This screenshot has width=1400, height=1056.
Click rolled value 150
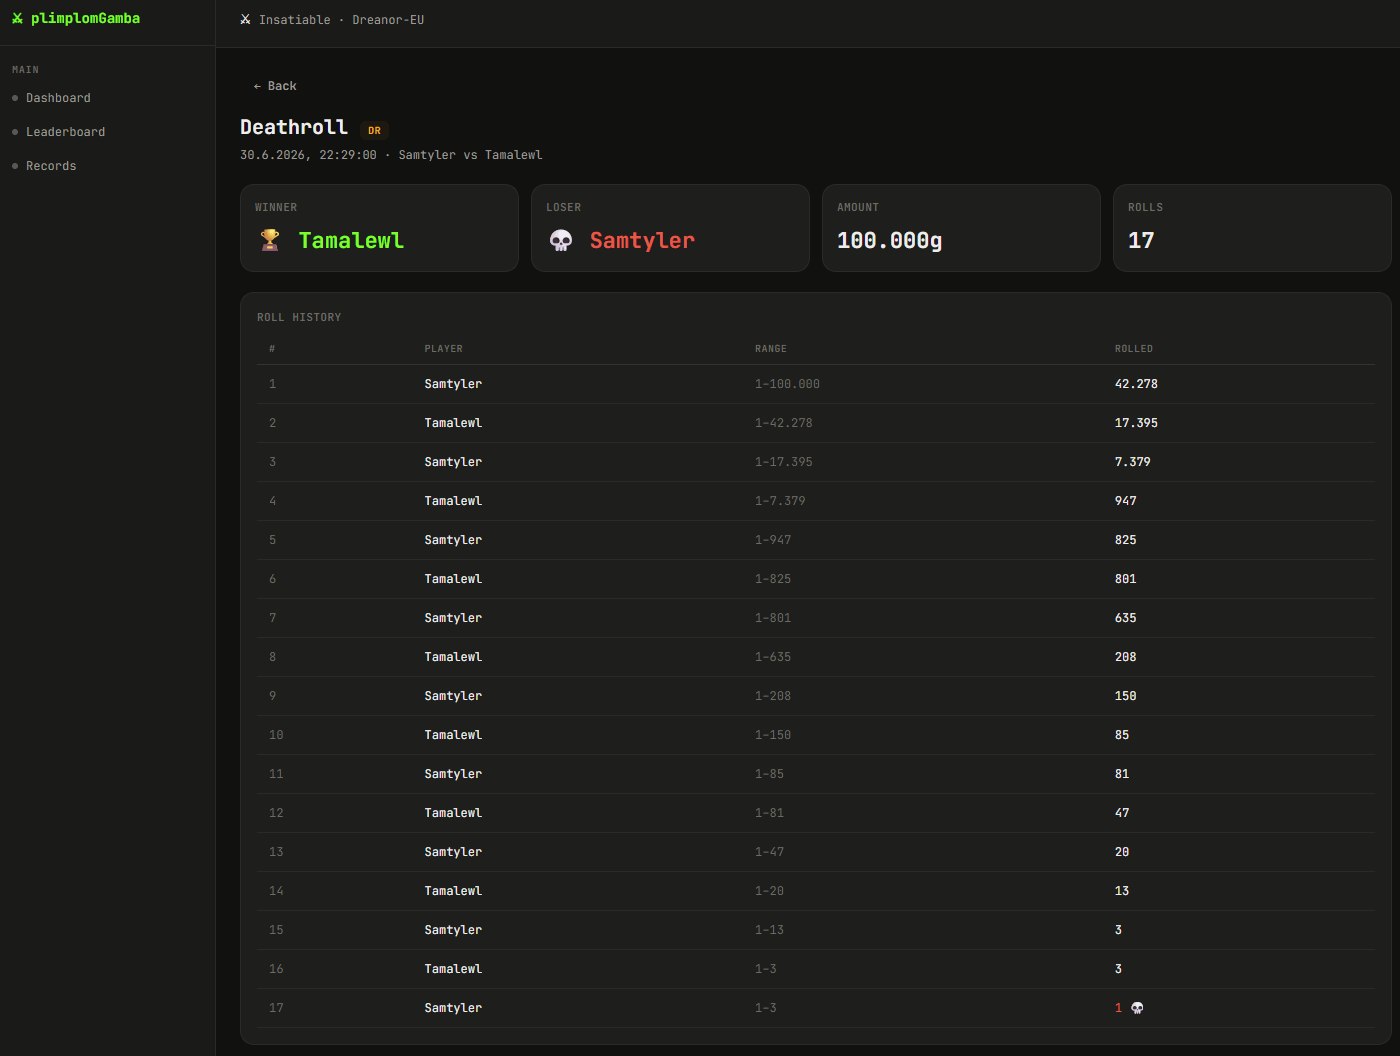1125,696
